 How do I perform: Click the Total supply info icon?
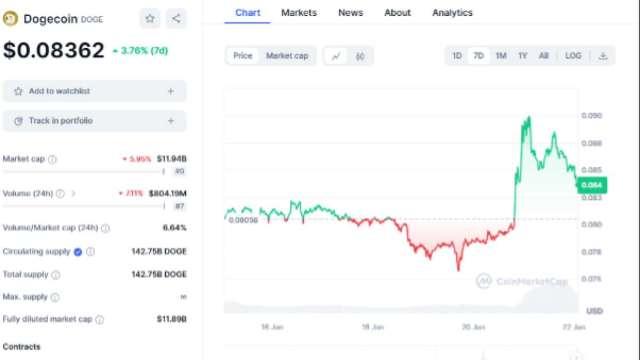coord(56,275)
